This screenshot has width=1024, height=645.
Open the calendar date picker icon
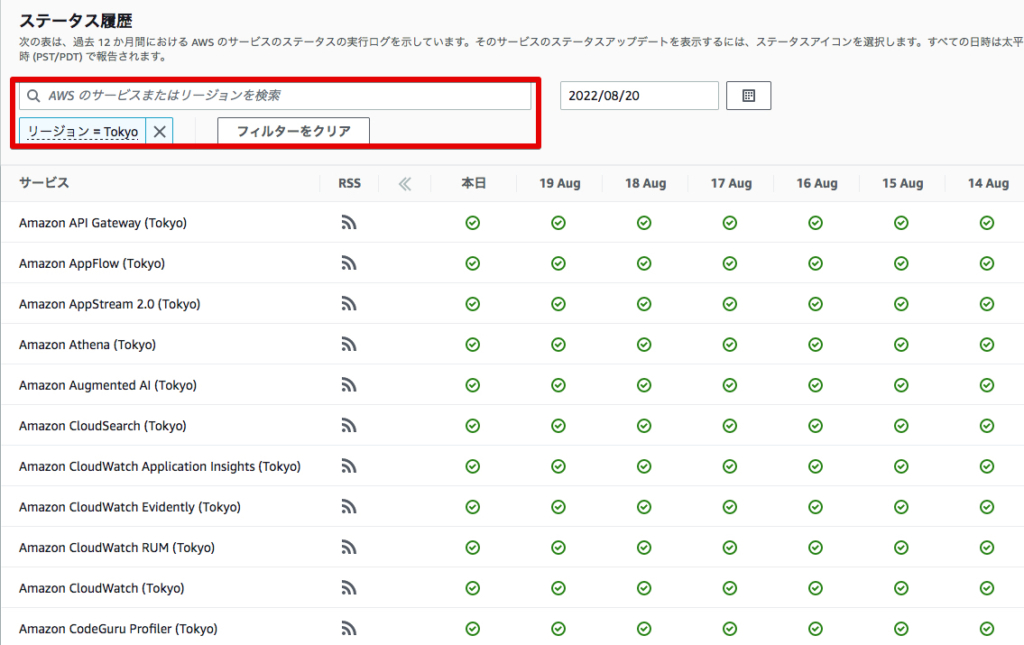(748, 96)
